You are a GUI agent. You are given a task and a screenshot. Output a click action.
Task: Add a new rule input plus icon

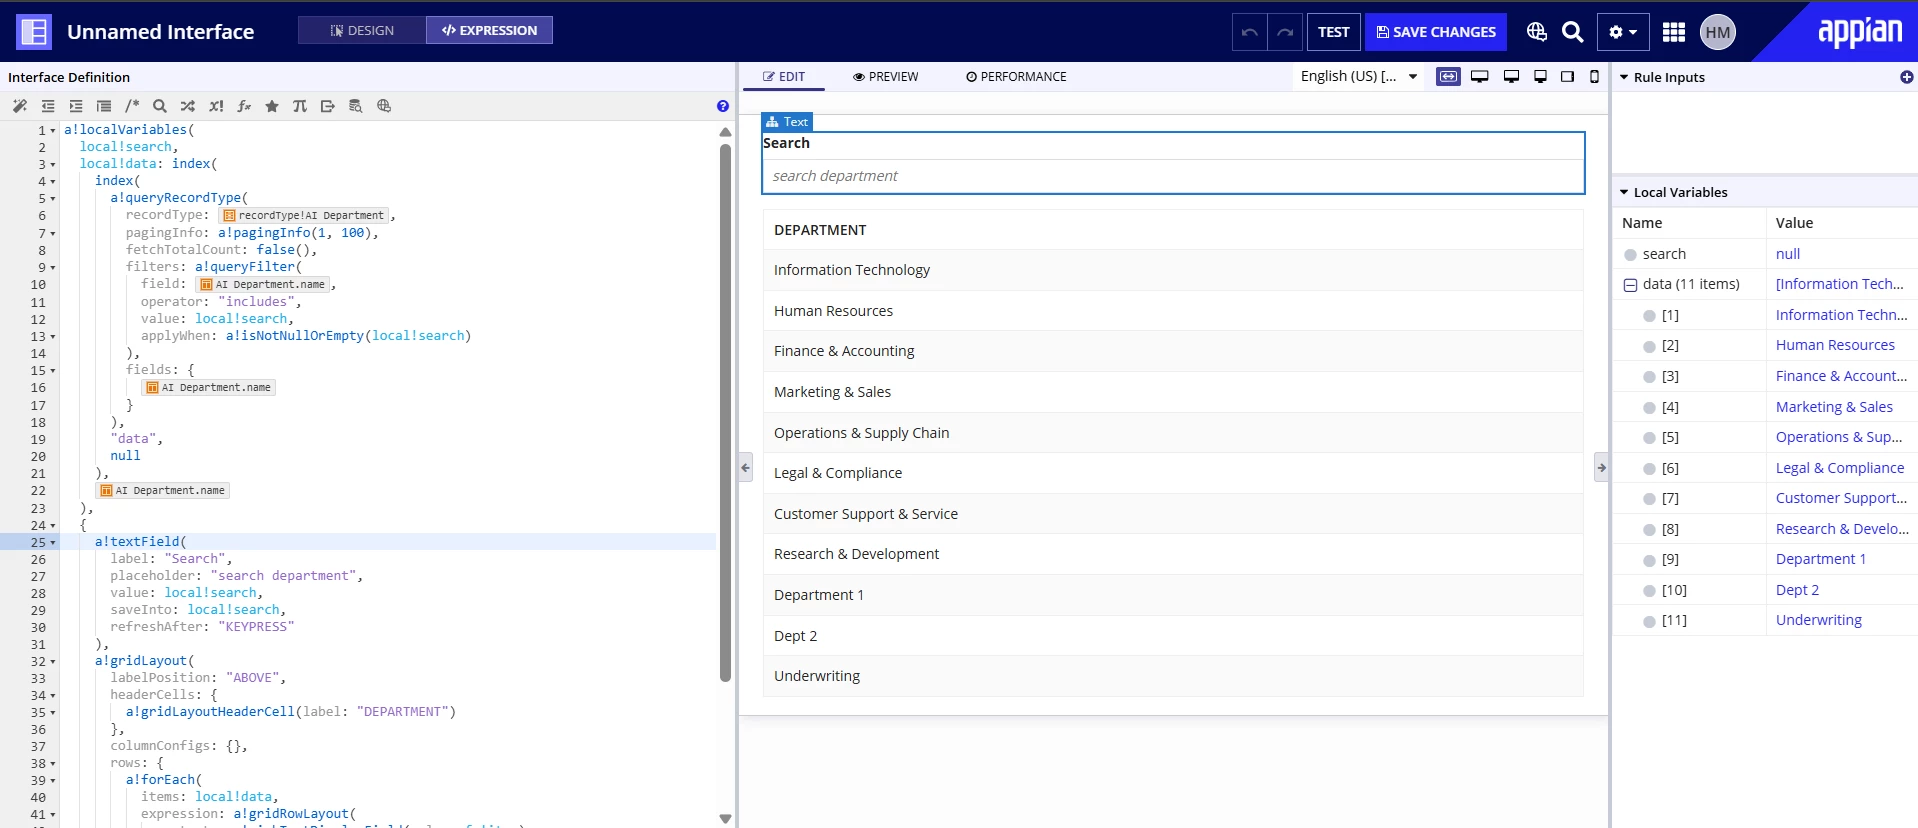pyautogui.click(x=1907, y=77)
